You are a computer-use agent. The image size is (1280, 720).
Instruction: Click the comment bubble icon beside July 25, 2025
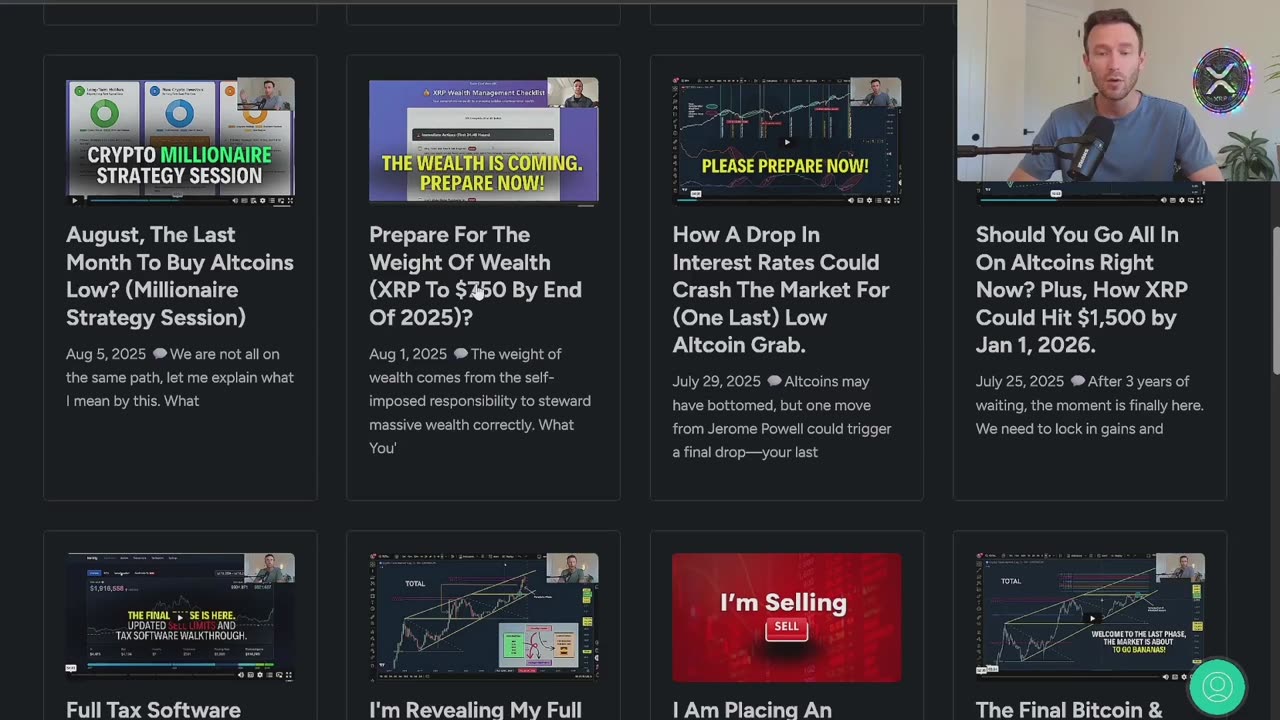pyautogui.click(x=1077, y=381)
